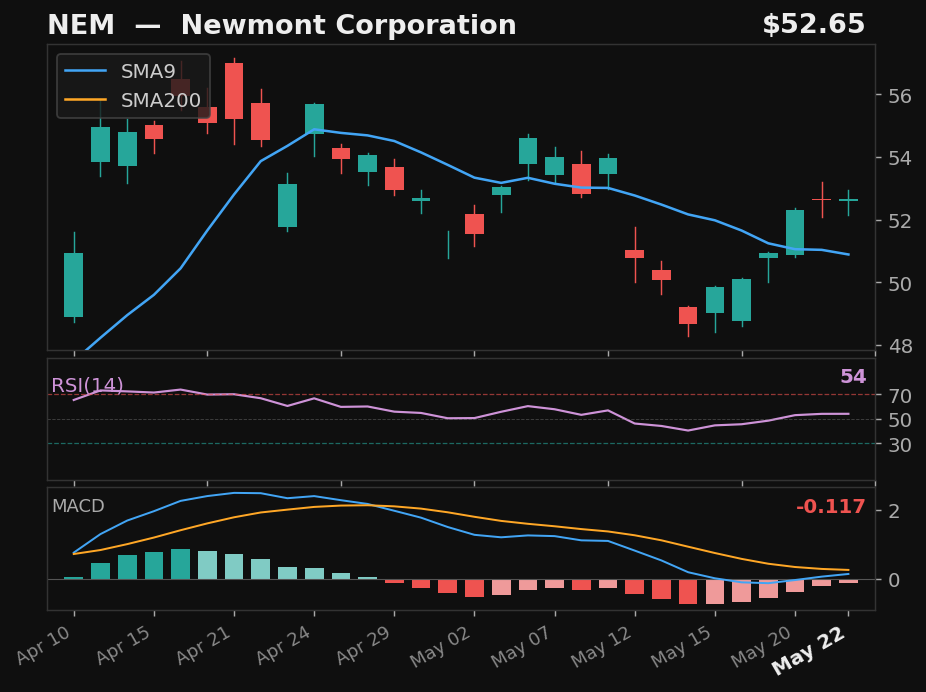Click the RSI 50 midline level label
This screenshot has width=926, height=692.
point(899,420)
